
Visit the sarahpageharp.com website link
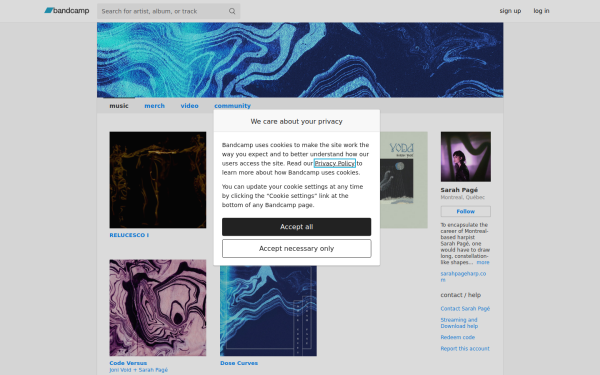[x=463, y=277]
